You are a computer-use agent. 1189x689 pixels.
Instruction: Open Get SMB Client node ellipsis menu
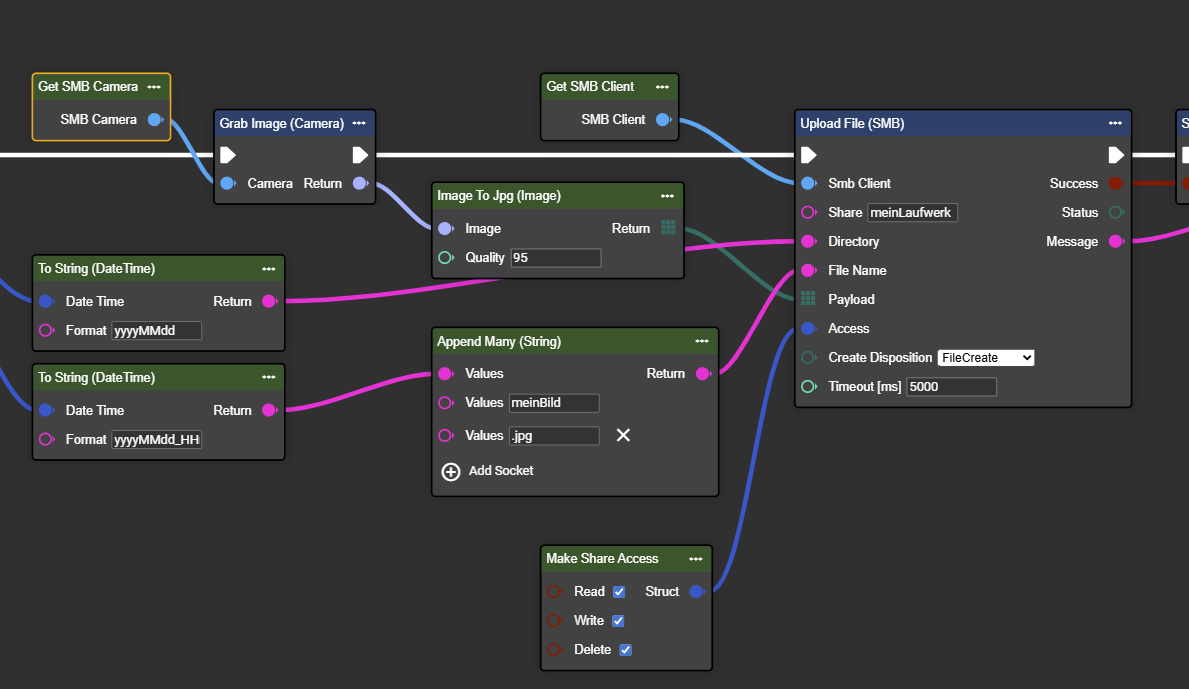pos(662,86)
